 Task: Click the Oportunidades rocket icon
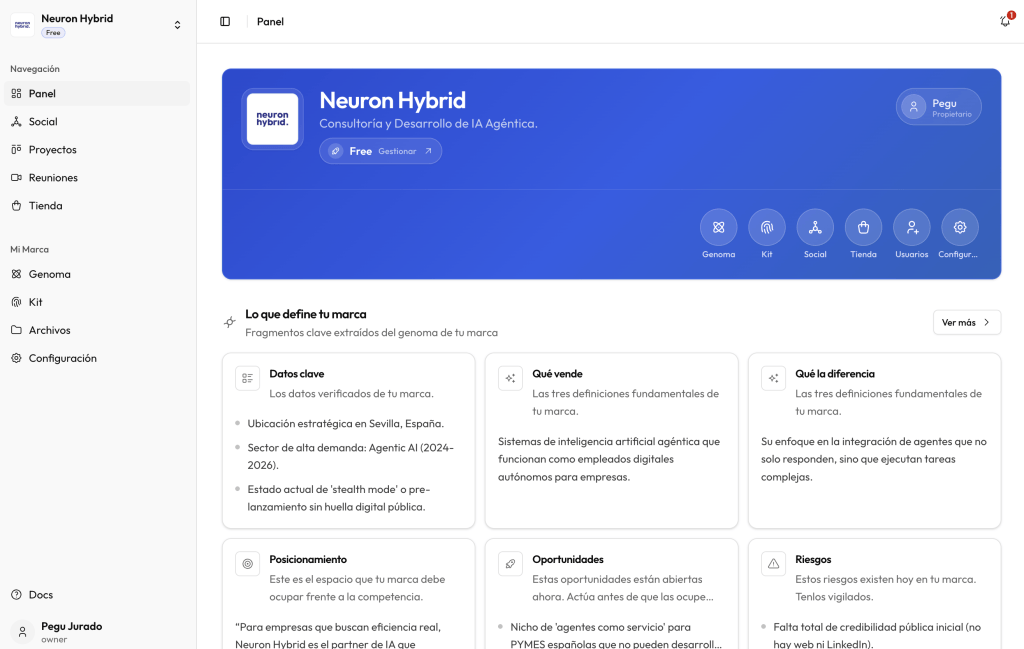coord(510,563)
